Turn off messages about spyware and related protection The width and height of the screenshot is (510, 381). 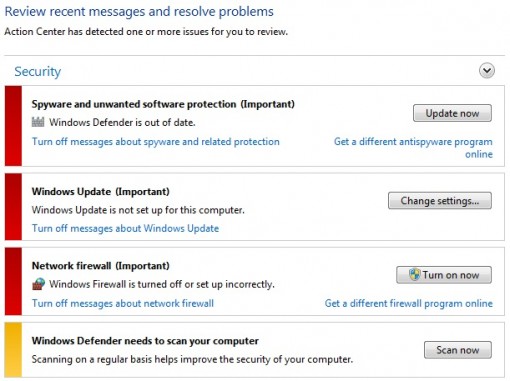(156, 142)
